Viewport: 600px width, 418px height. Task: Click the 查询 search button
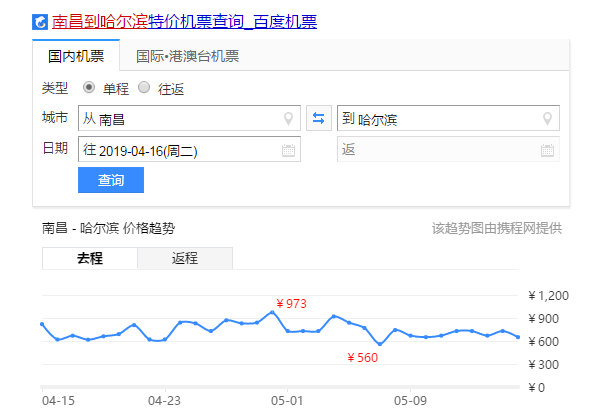[x=111, y=180]
